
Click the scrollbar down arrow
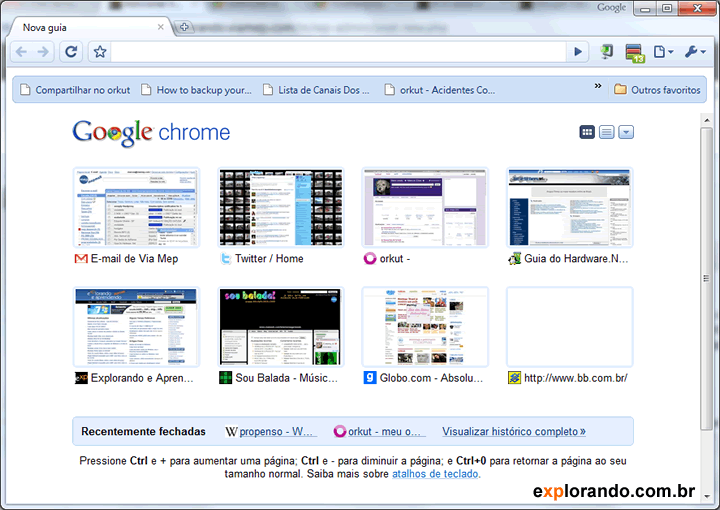(x=707, y=496)
